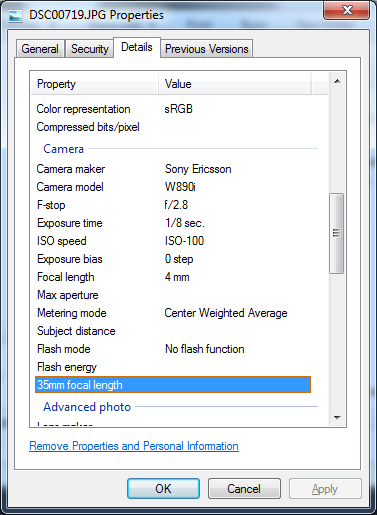The image size is (377, 515).
Task: Click the Center Weighted Average value
Action: (226, 313)
